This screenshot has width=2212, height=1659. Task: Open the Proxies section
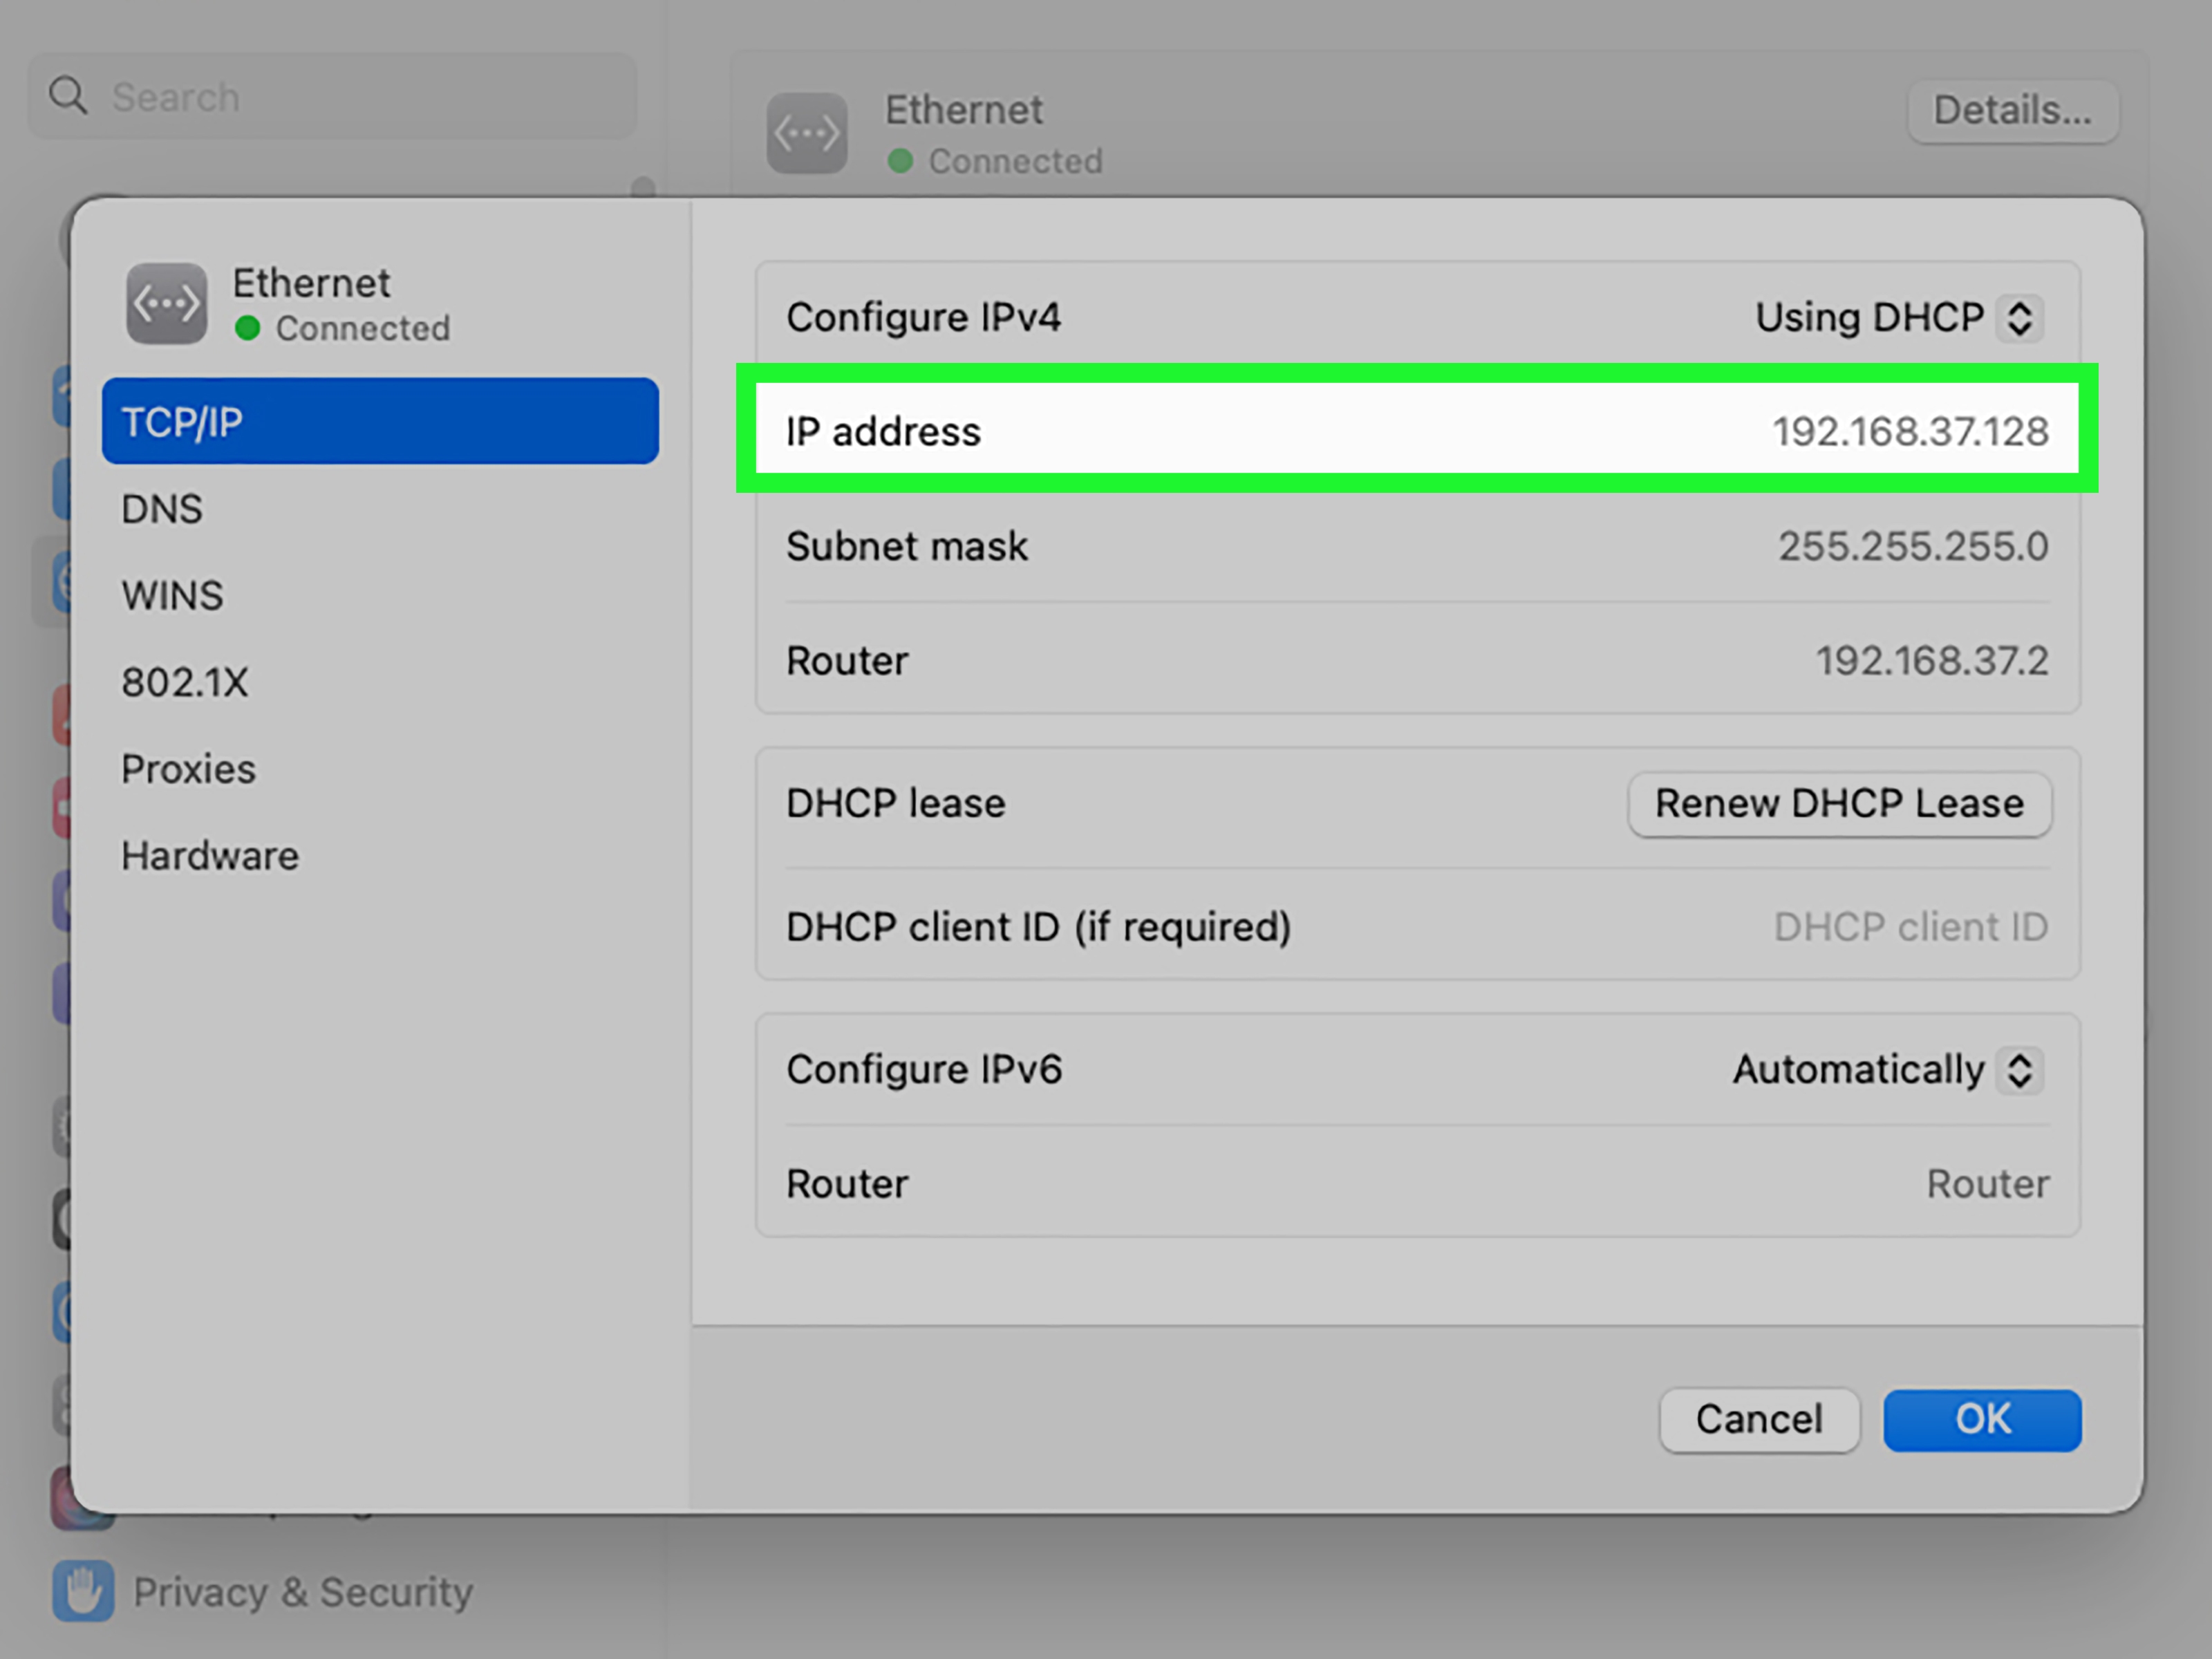[x=189, y=769]
